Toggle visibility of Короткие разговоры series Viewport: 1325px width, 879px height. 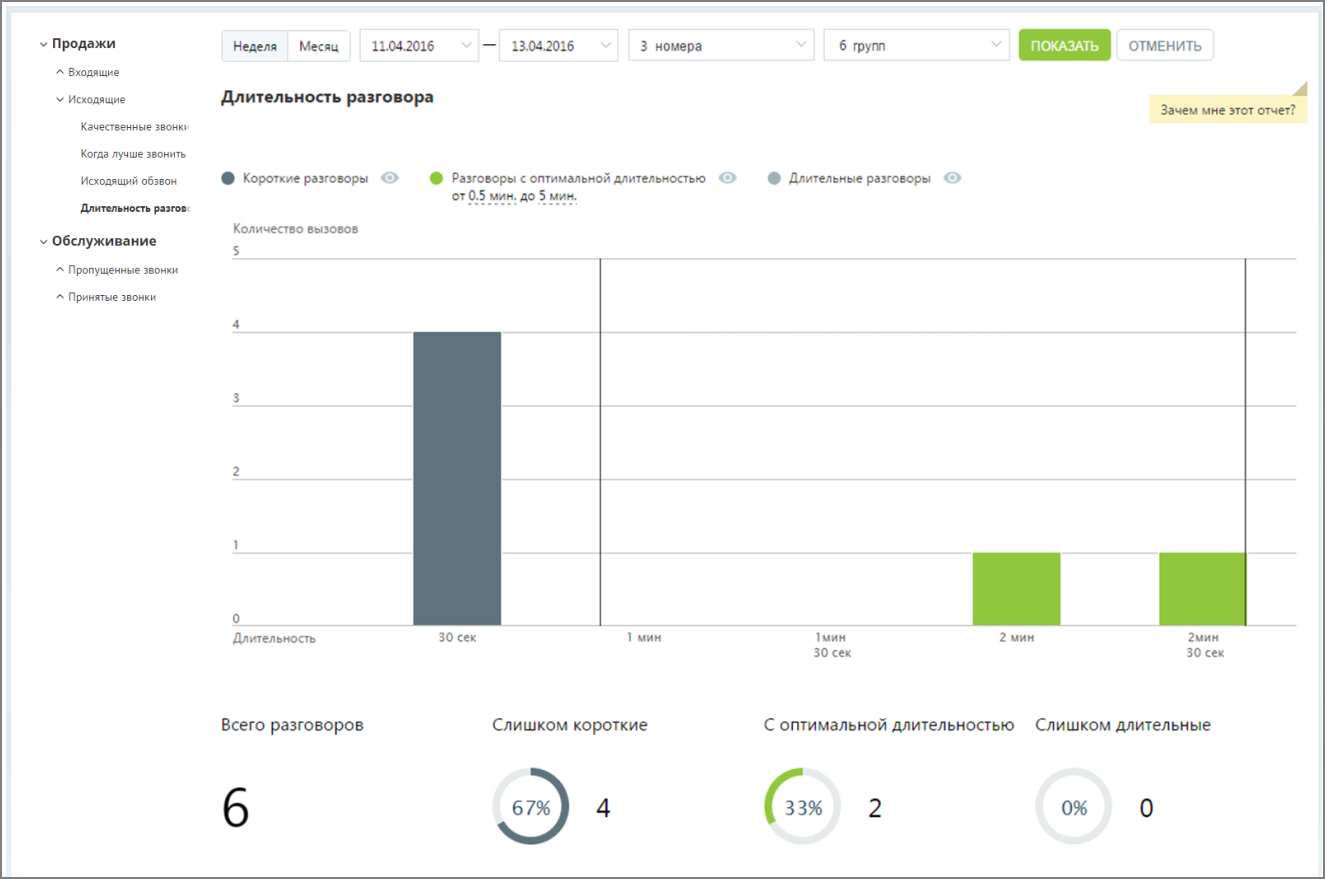[390, 178]
